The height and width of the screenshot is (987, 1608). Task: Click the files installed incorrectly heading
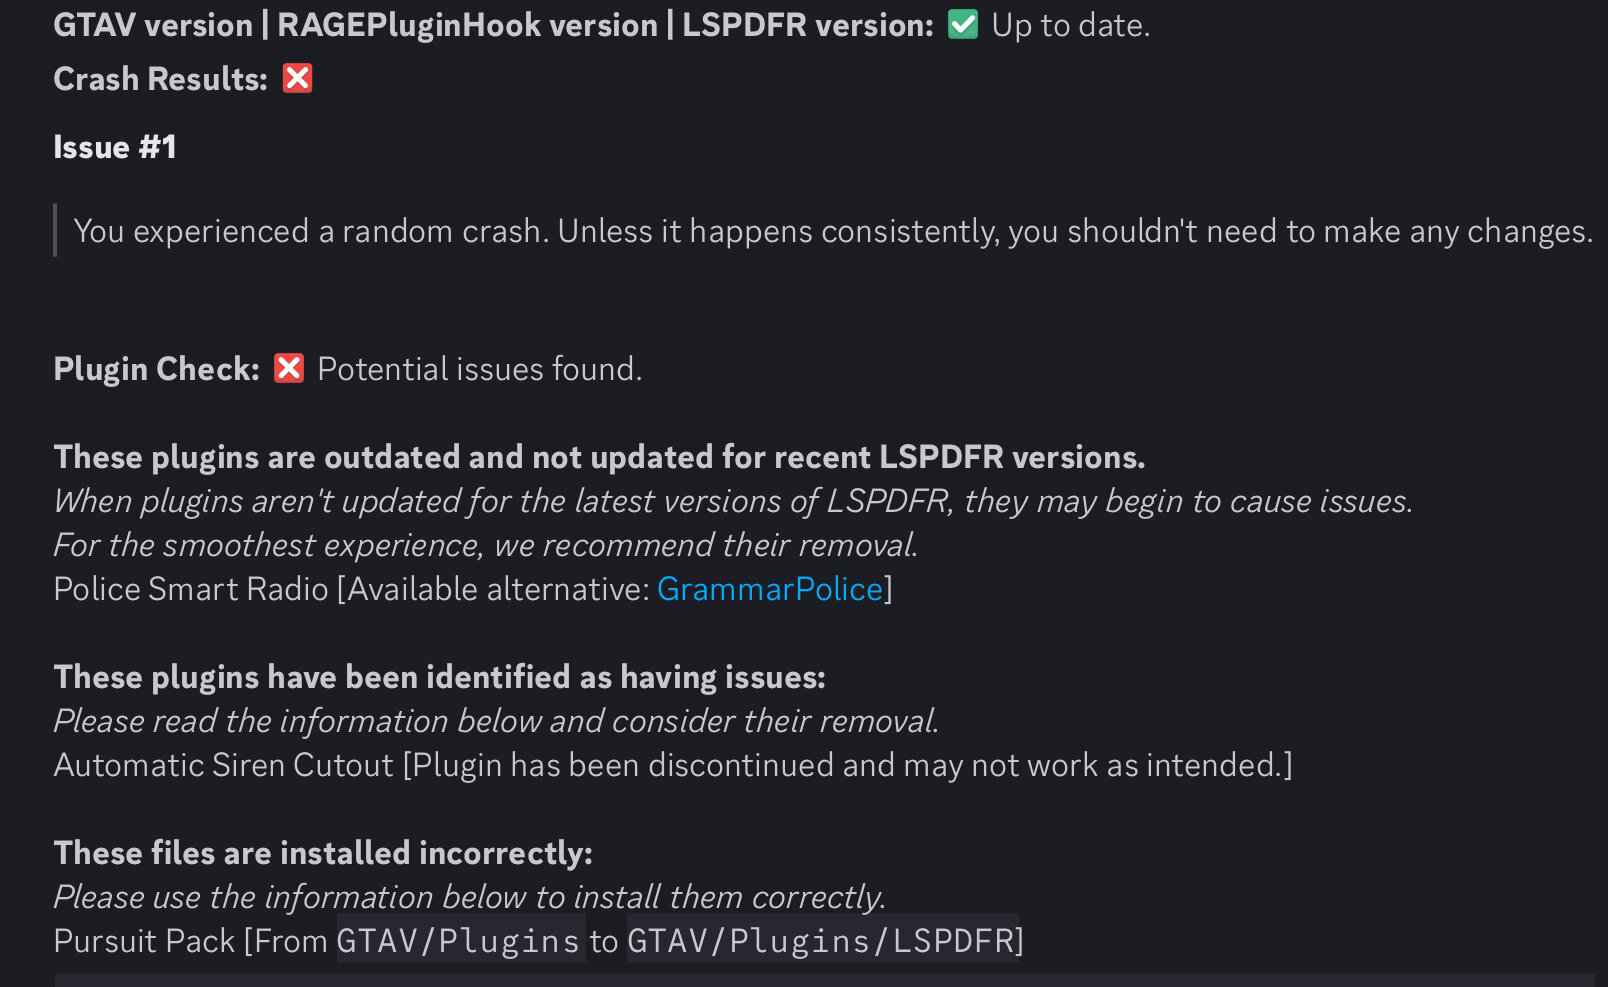tap(323, 853)
